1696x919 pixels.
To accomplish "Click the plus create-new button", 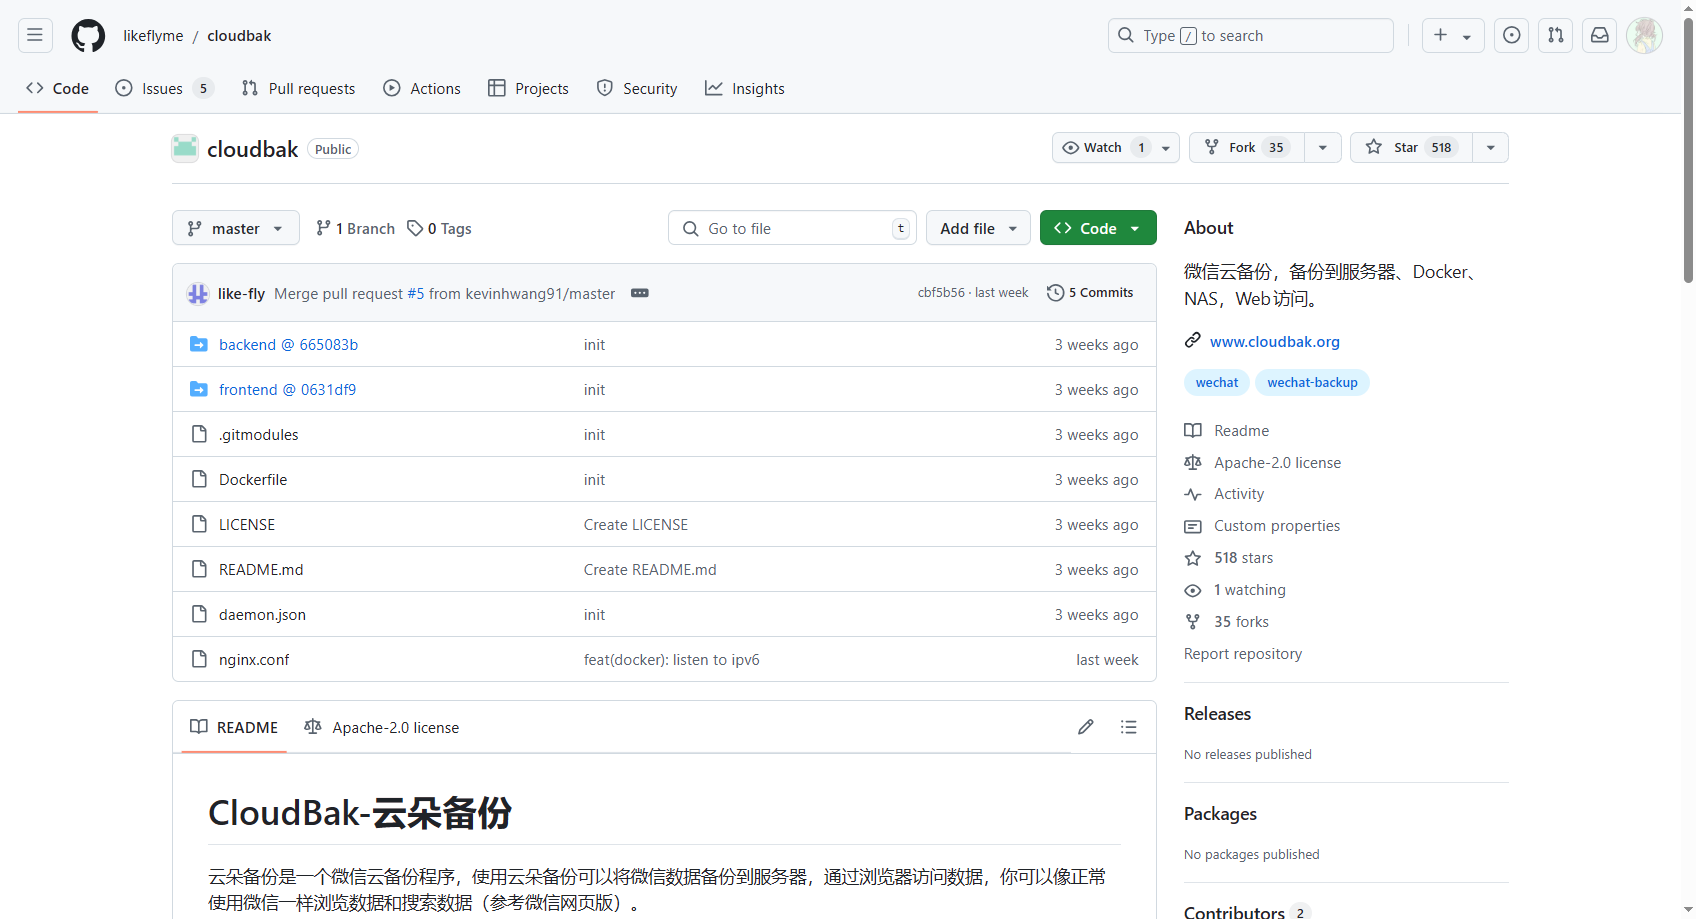I will [1453, 35].
